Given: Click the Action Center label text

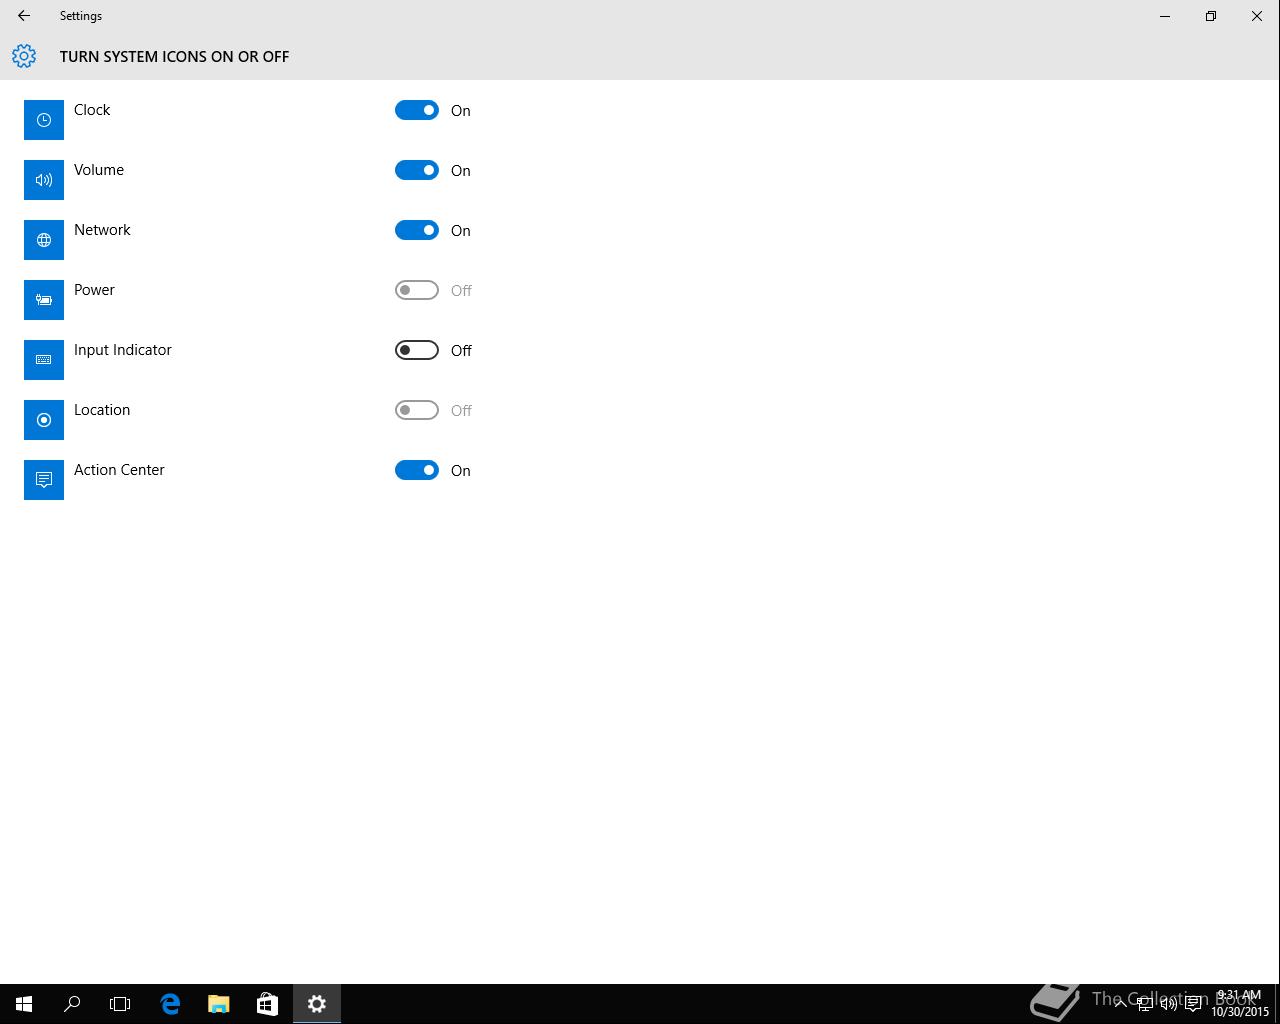Looking at the screenshot, I should 119,470.
